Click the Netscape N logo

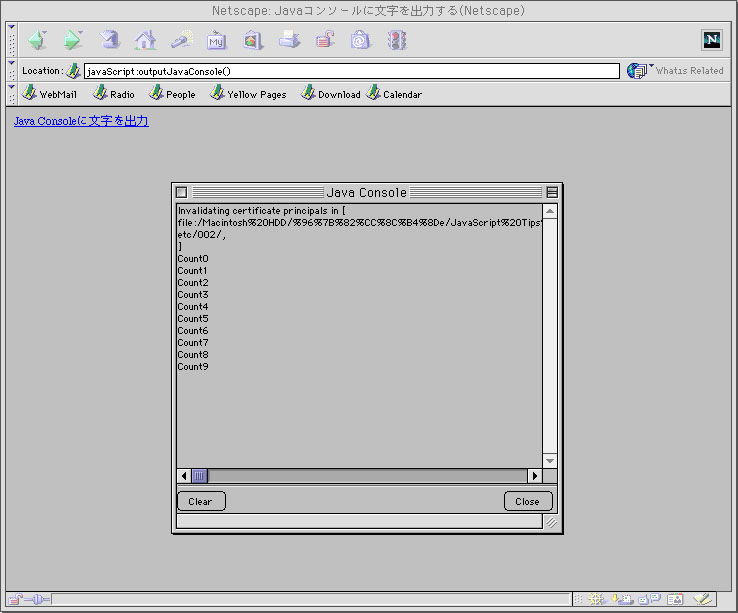712,40
